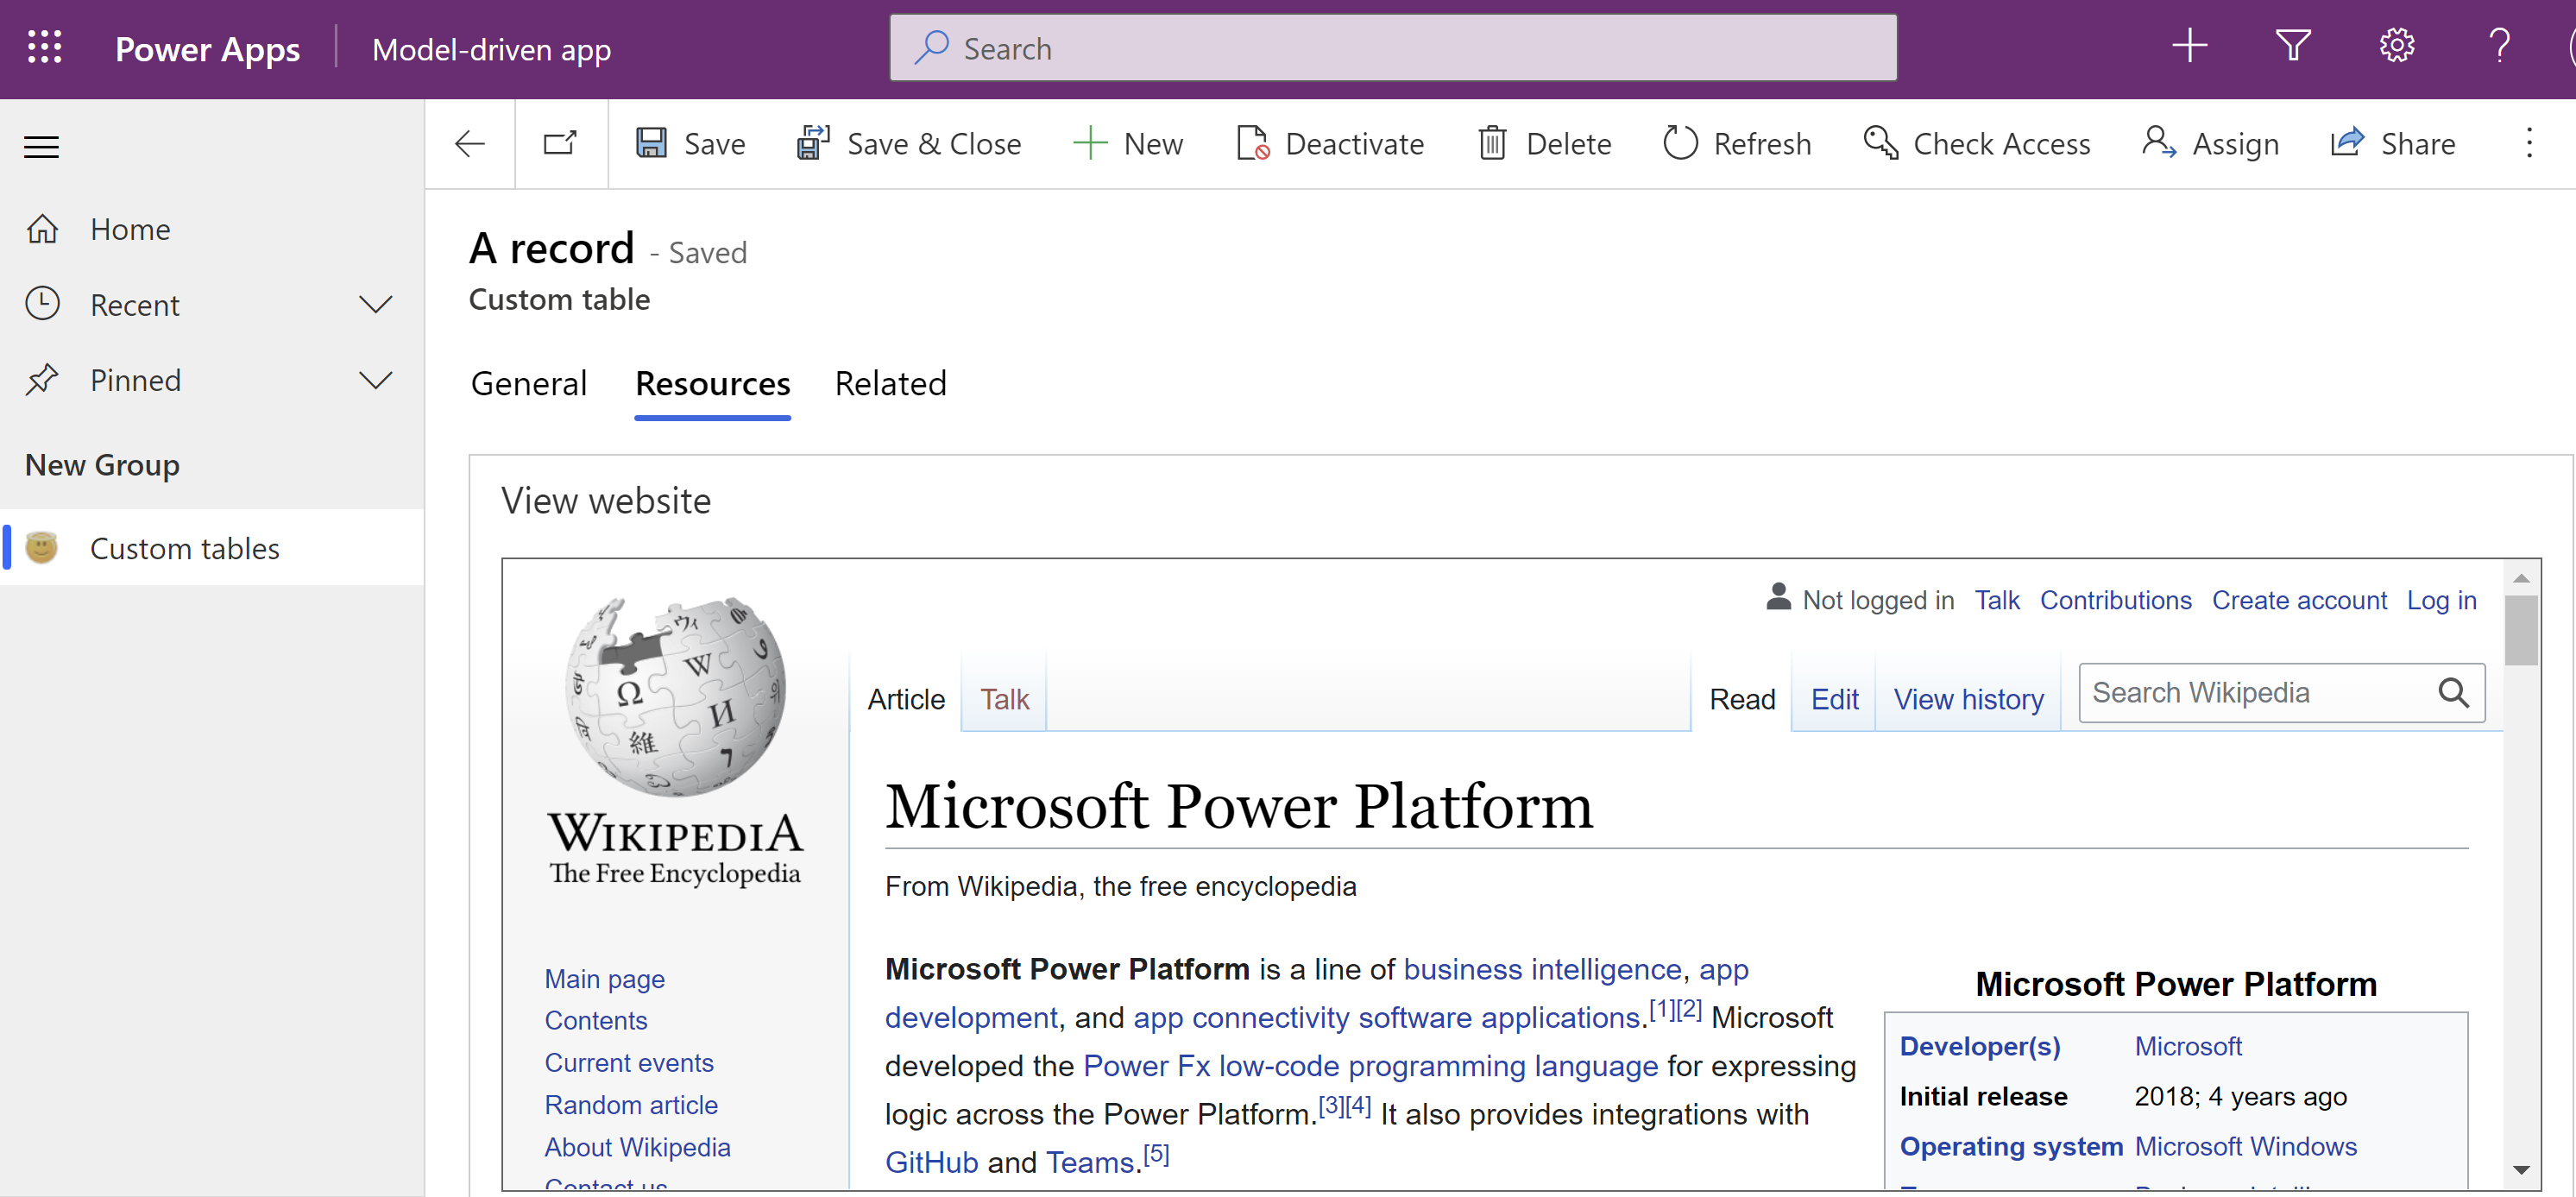Click the Save & Close icon
Viewport: 2576px width, 1197px height.
point(811,143)
